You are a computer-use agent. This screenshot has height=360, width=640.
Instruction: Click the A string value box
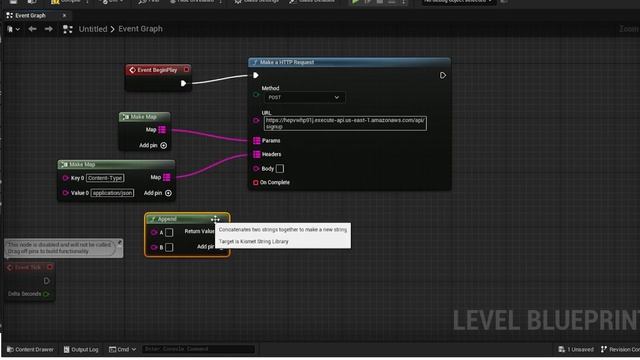(169, 233)
